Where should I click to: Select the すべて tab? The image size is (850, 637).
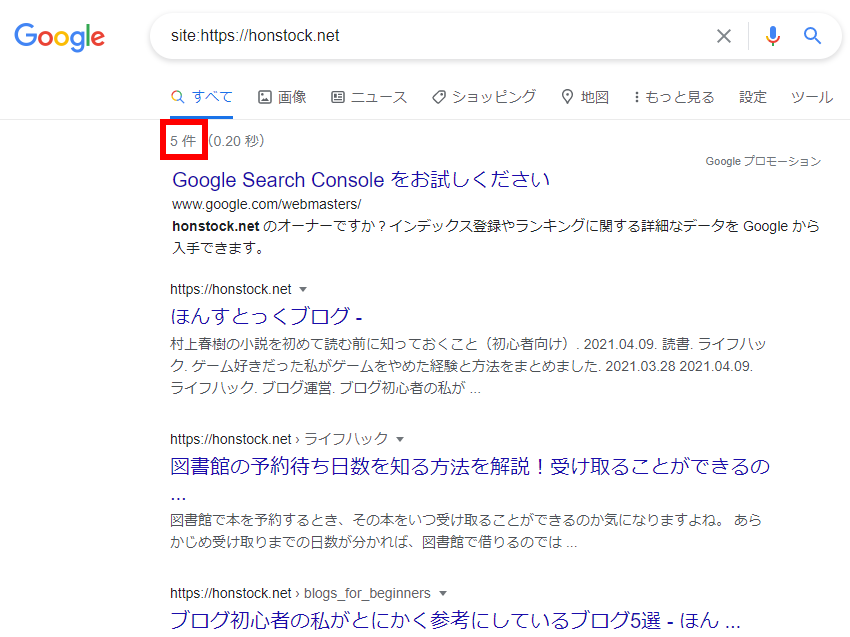click(202, 97)
